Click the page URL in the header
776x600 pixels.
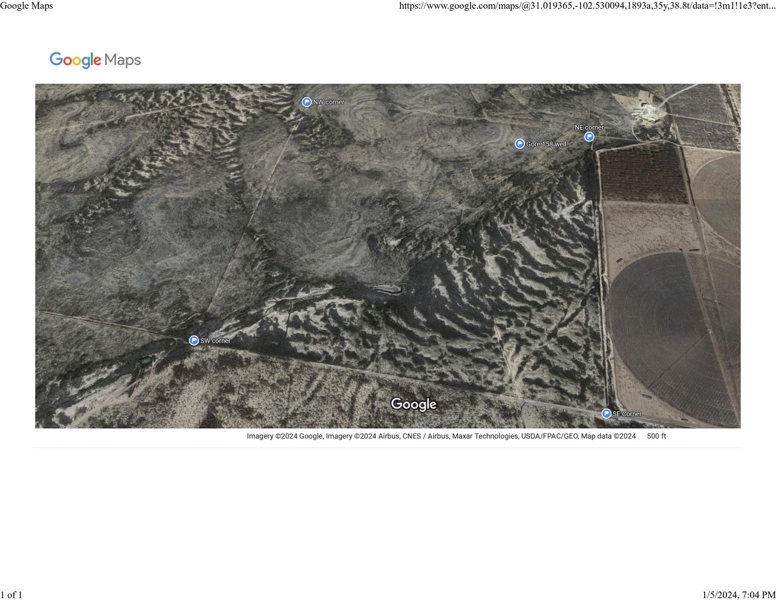[x=586, y=6]
